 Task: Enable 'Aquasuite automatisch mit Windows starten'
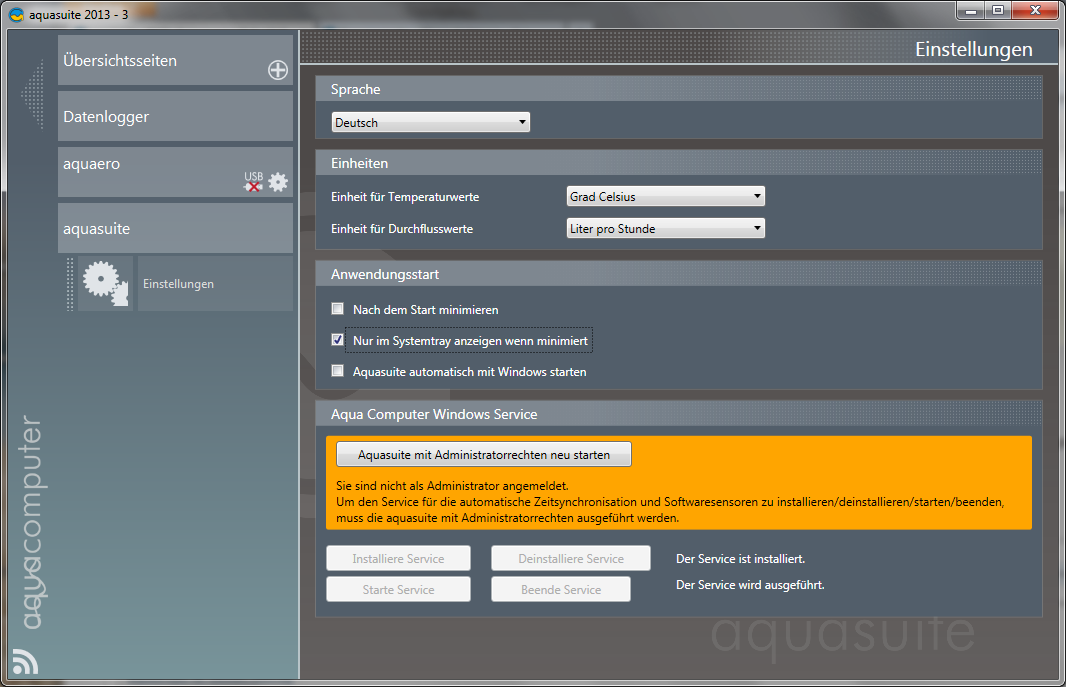pyautogui.click(x=338, y=371)
